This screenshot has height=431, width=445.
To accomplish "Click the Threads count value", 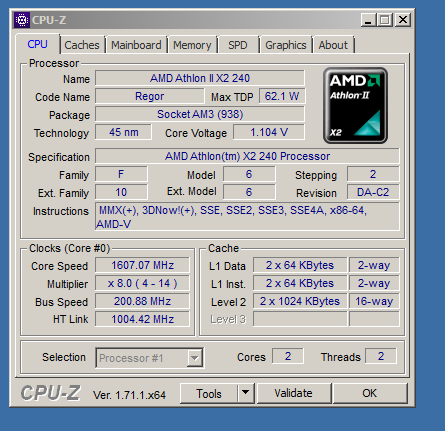I will 381,356.
